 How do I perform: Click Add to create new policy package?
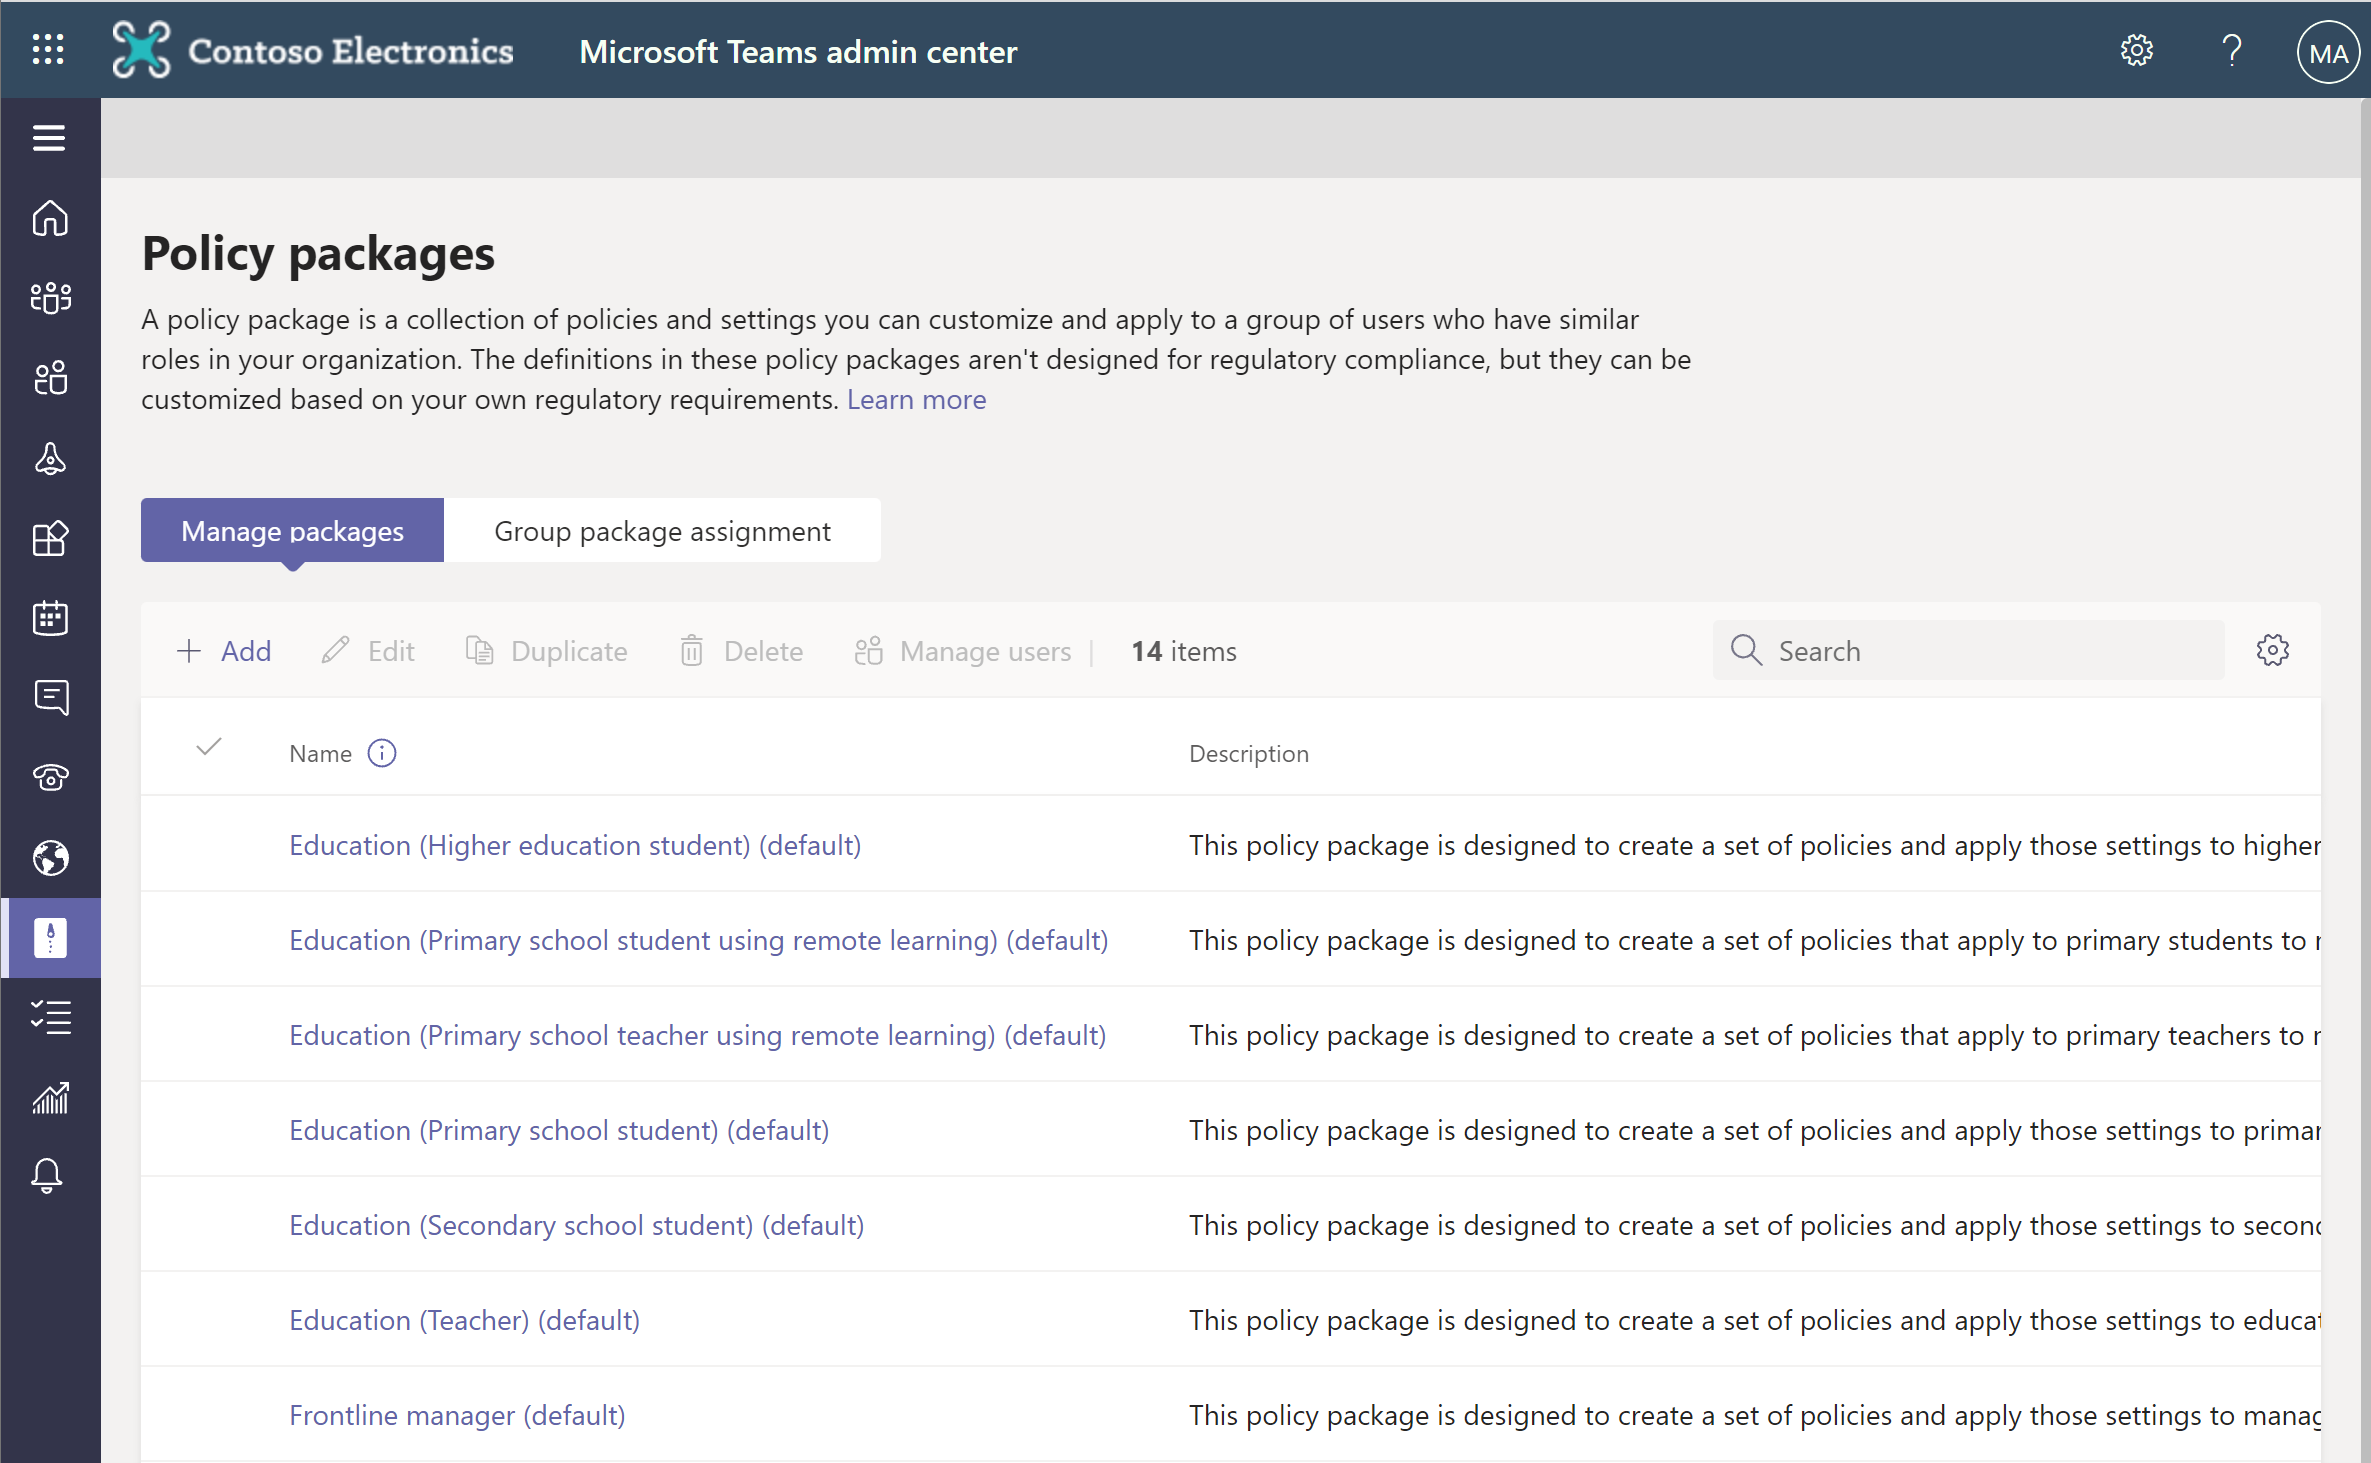pos(225,650)
